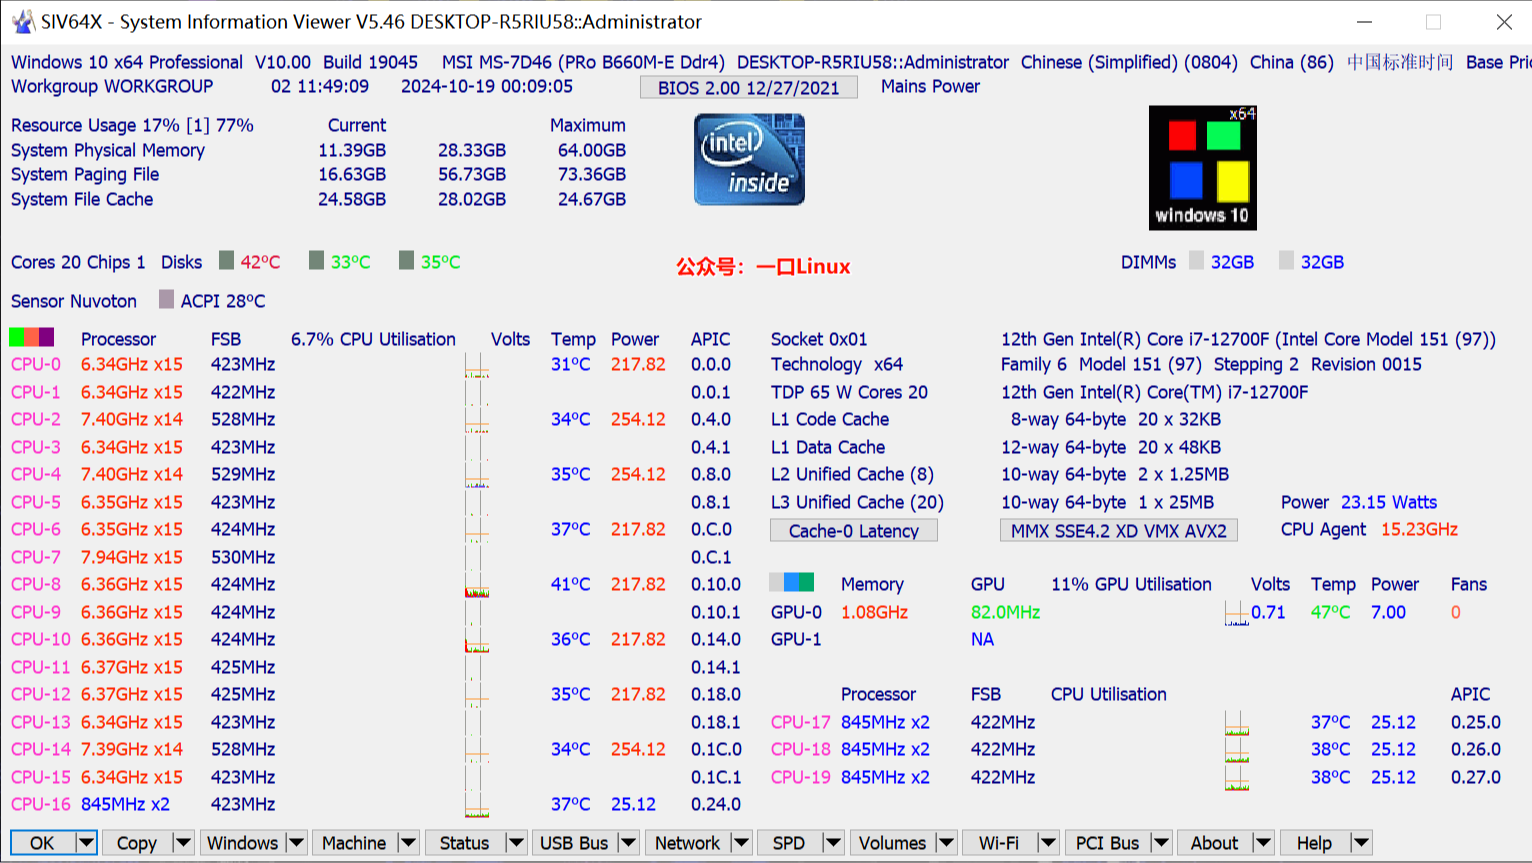Open the Network menu button
This screenshot has height=863, width=1532.
coord(687,843)
